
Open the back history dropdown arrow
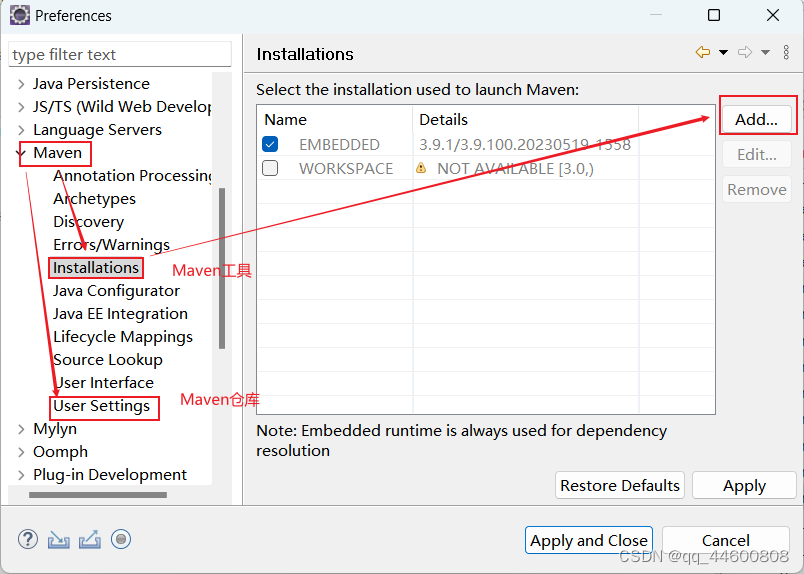[x=723, y=52]
